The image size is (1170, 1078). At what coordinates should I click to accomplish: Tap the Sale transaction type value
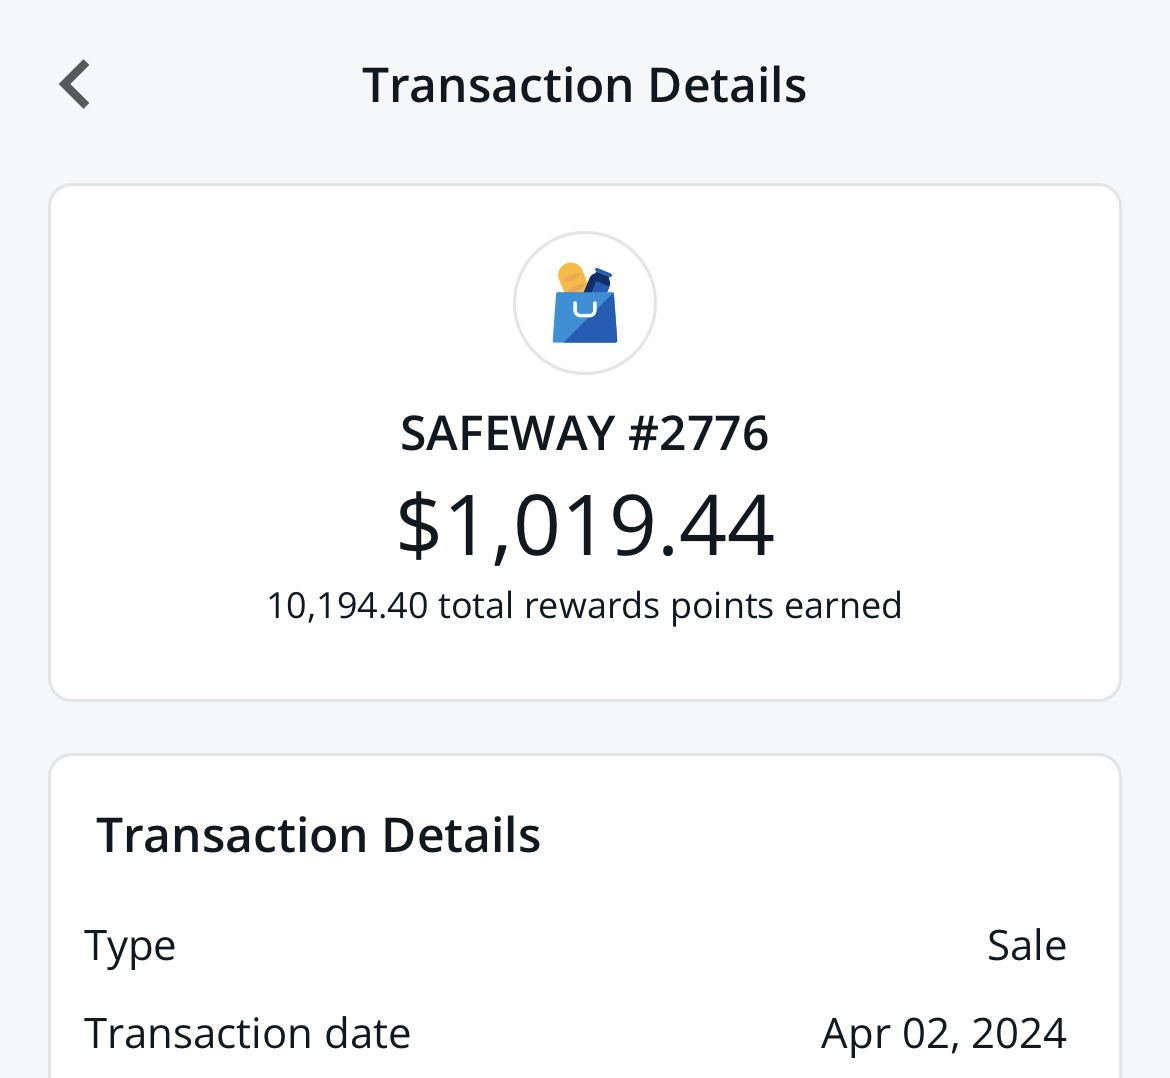click(1026, 946)
